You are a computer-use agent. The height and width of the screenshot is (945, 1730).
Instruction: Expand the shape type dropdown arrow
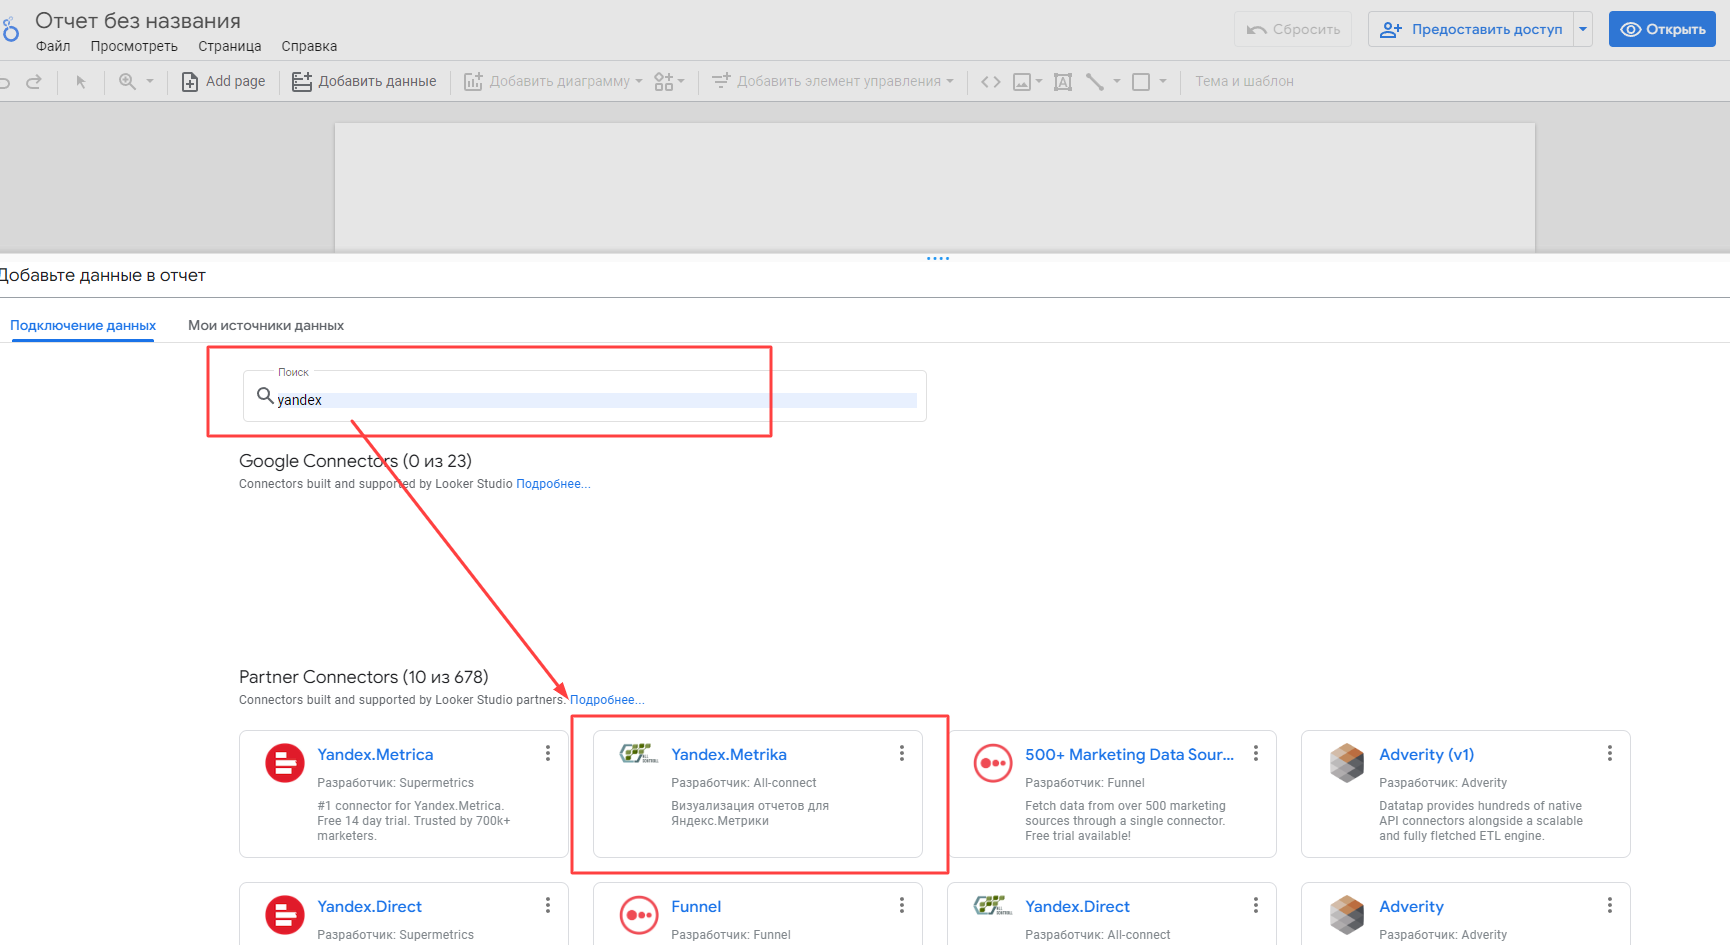point(1163,81)
